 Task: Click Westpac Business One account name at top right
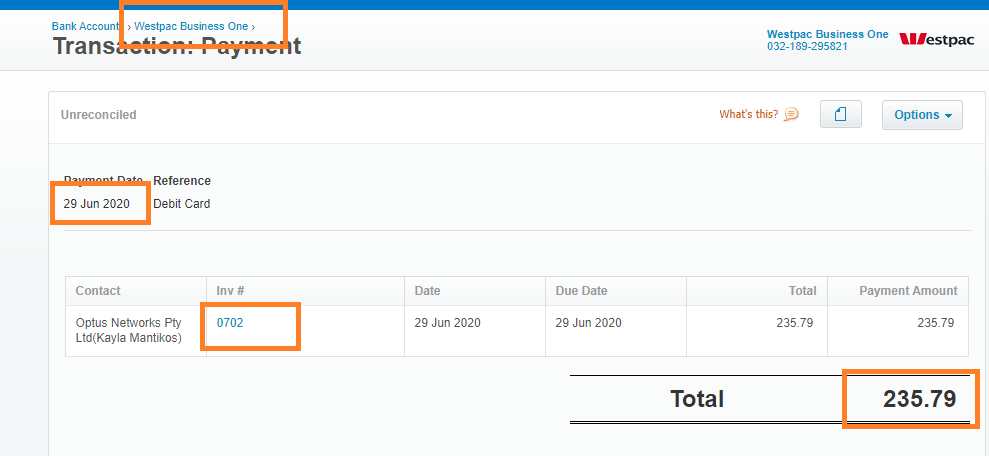tap(828, 35)
